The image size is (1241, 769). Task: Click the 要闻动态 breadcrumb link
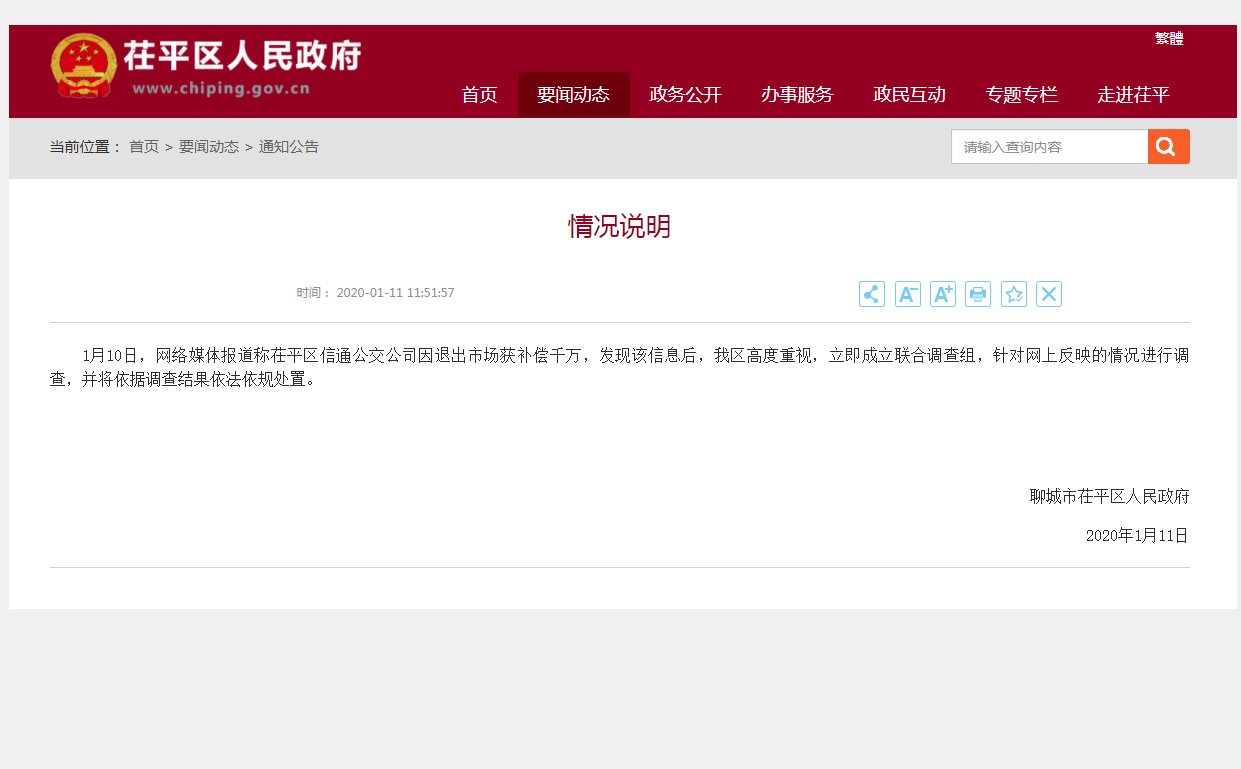[x=209, y=146]
